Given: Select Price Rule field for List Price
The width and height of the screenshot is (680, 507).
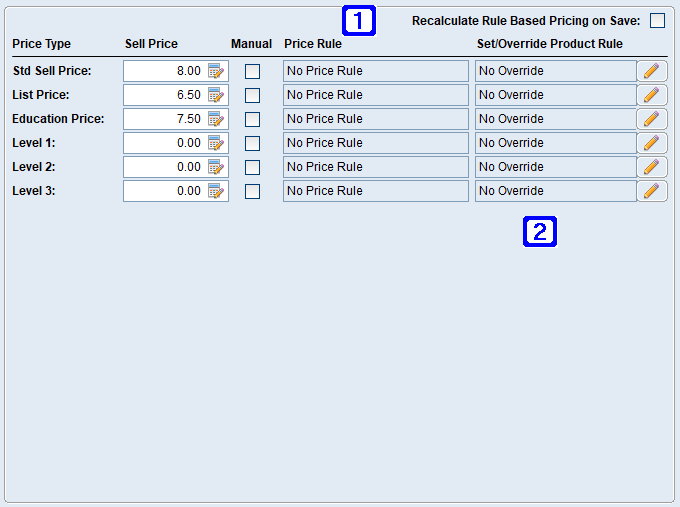Looking at the screenshot, I should pyautogui.click(x=375, y=95).
